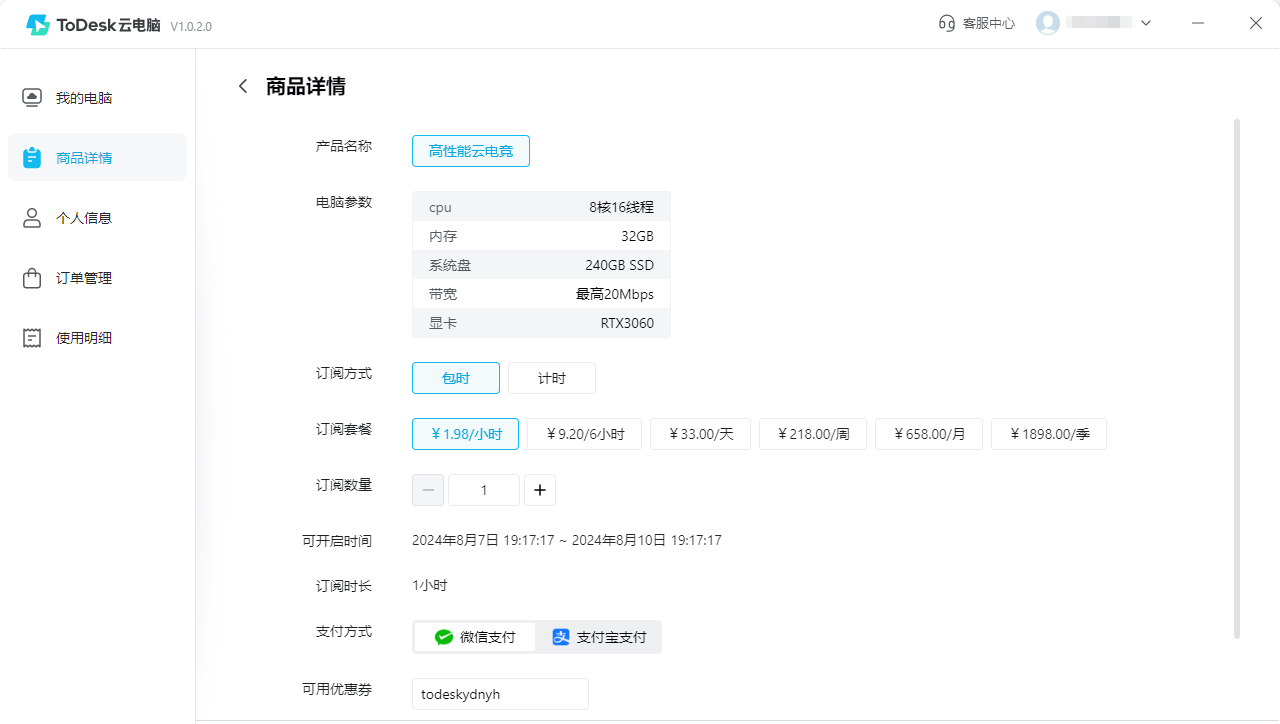The image size is (1280, 724).
Task: Click 个人信息 person icon in sidebar
Action: (32, 218)
